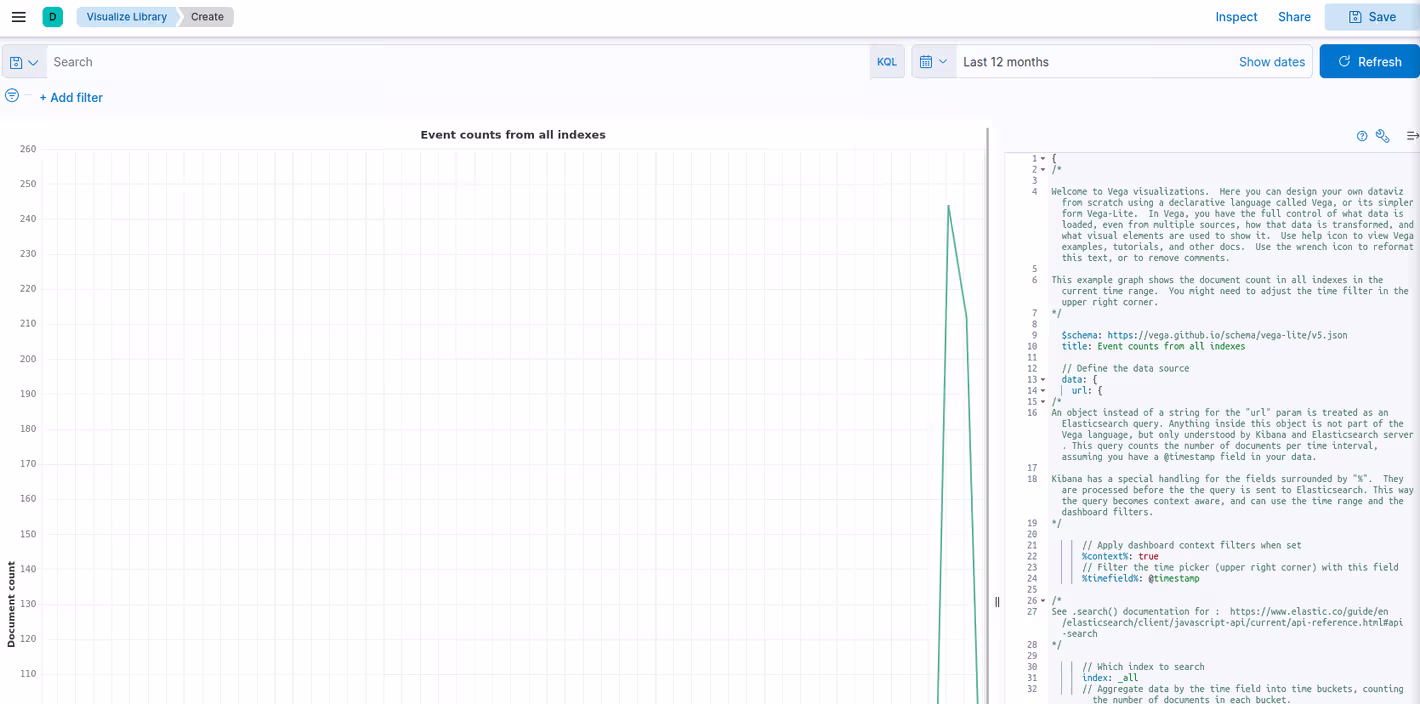Screen dimensions: 1420x704
Task: Fold code at editor line 1
Action: [1043, 159]
